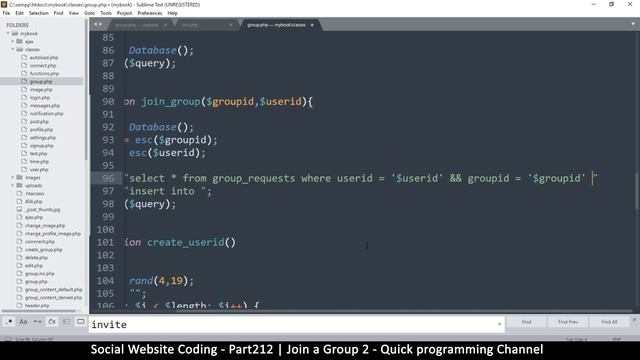Screen dimensions: 640x360
Task: Open the Goto menu
Action: (x=89, y=13)
